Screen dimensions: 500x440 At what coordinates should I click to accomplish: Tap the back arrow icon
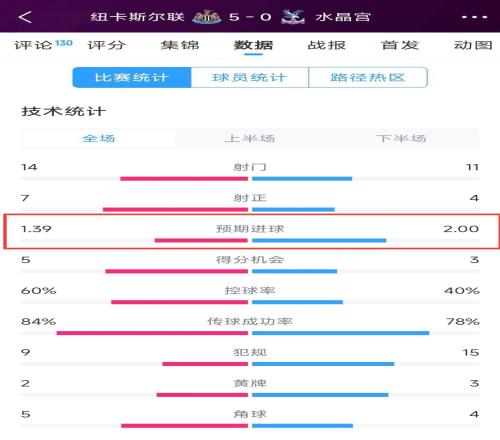click(x=25, y=17)
